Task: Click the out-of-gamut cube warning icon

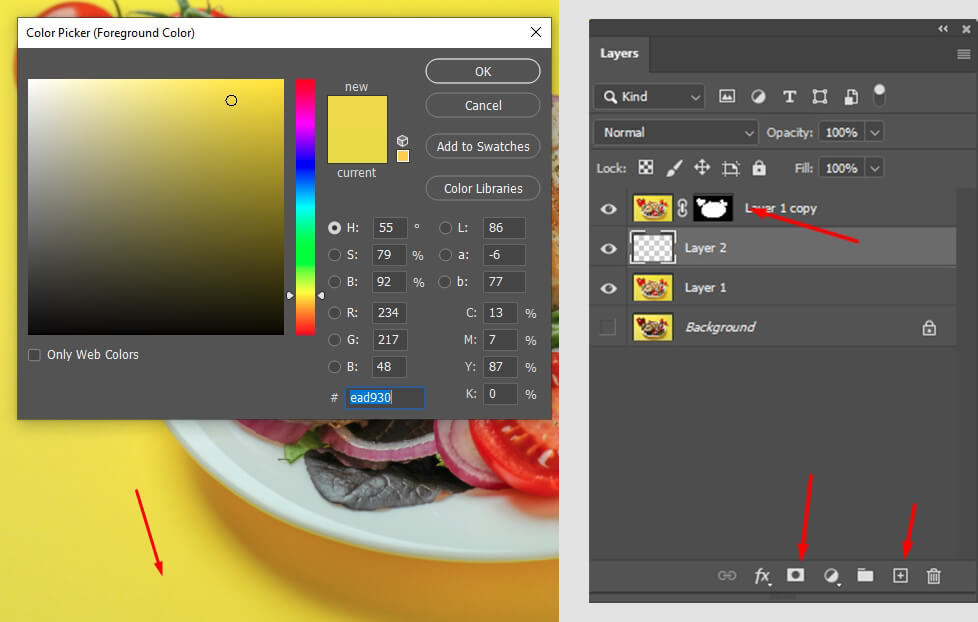Action: (402, 141)
